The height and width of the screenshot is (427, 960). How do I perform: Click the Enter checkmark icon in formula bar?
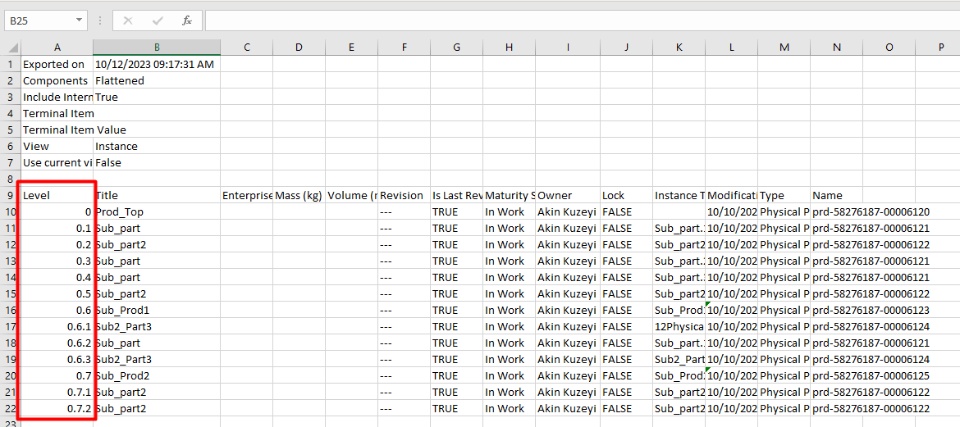coord(157,20)
